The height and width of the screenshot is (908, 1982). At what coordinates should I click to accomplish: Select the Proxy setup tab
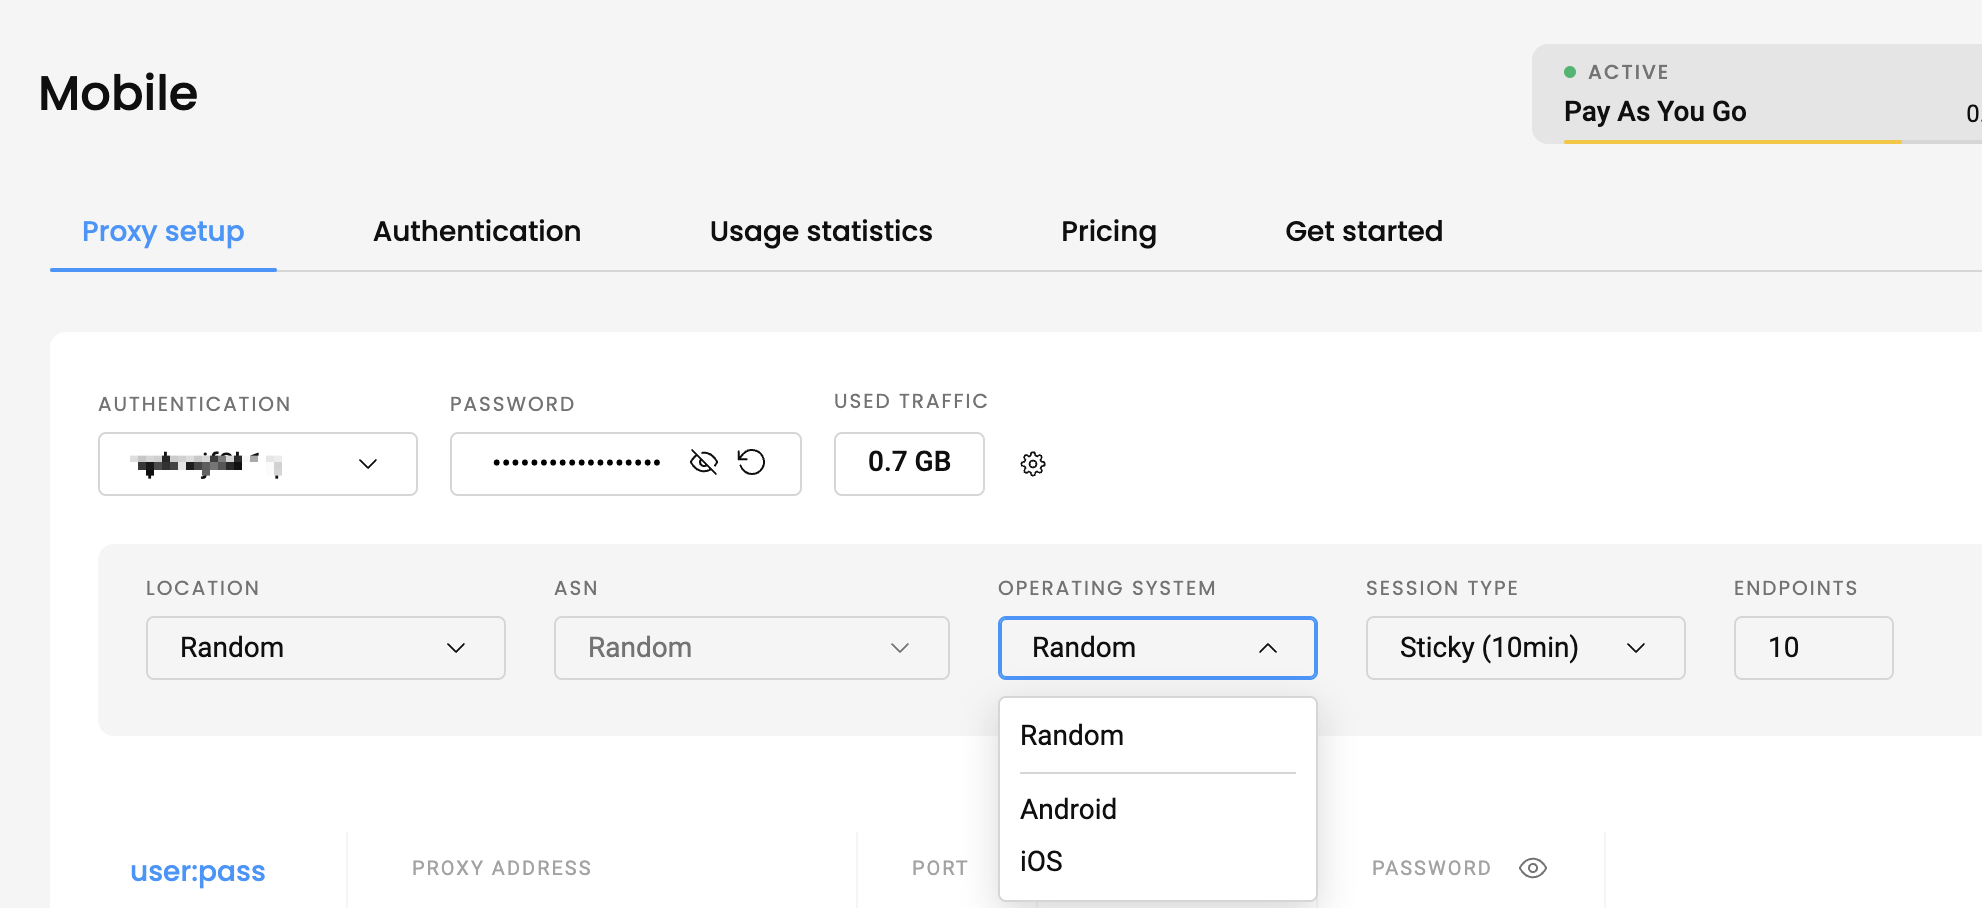pyautogui.click(x=163, y=231)
